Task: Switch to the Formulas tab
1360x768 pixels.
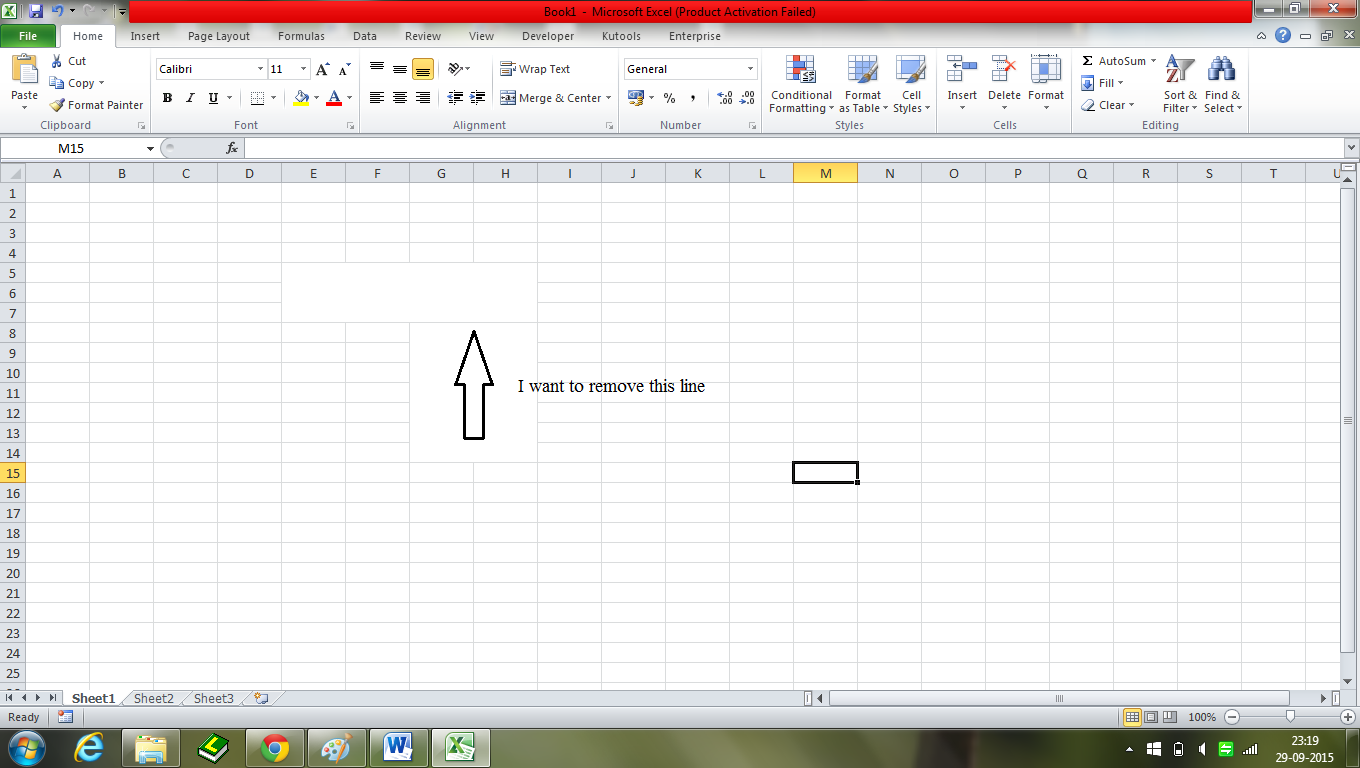Action: coord(301,36)
